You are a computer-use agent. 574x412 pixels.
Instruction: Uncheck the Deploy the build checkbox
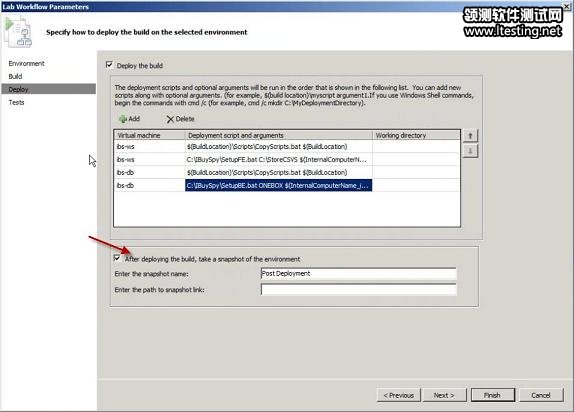point(109,65)
